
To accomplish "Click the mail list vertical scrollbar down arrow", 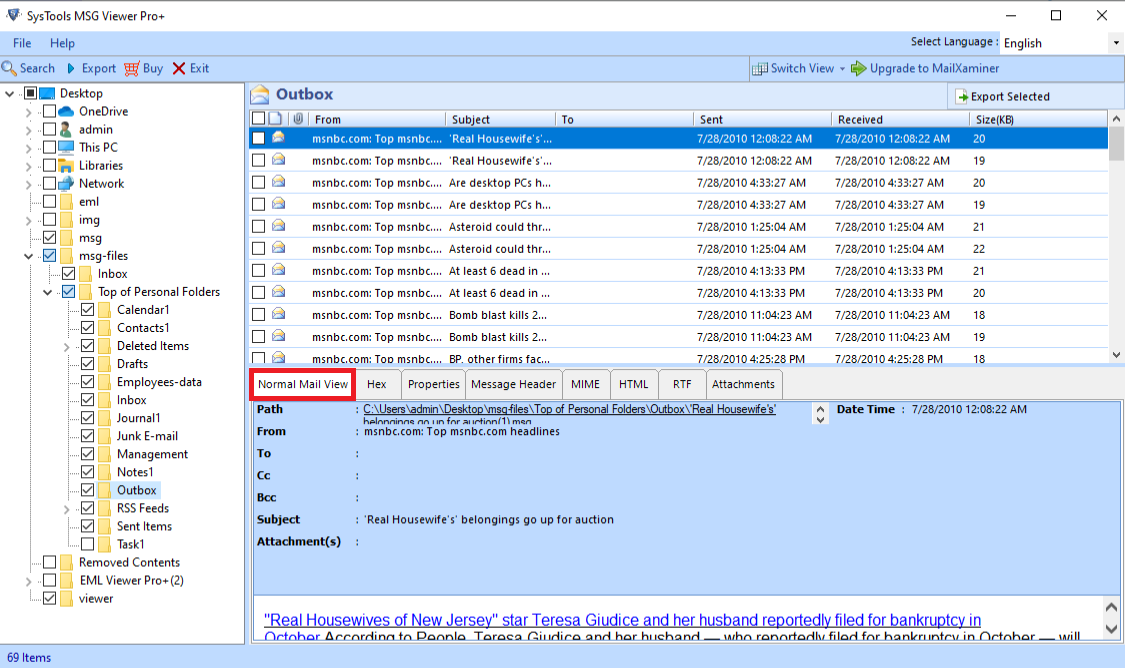I will [x=1116, y=354].
